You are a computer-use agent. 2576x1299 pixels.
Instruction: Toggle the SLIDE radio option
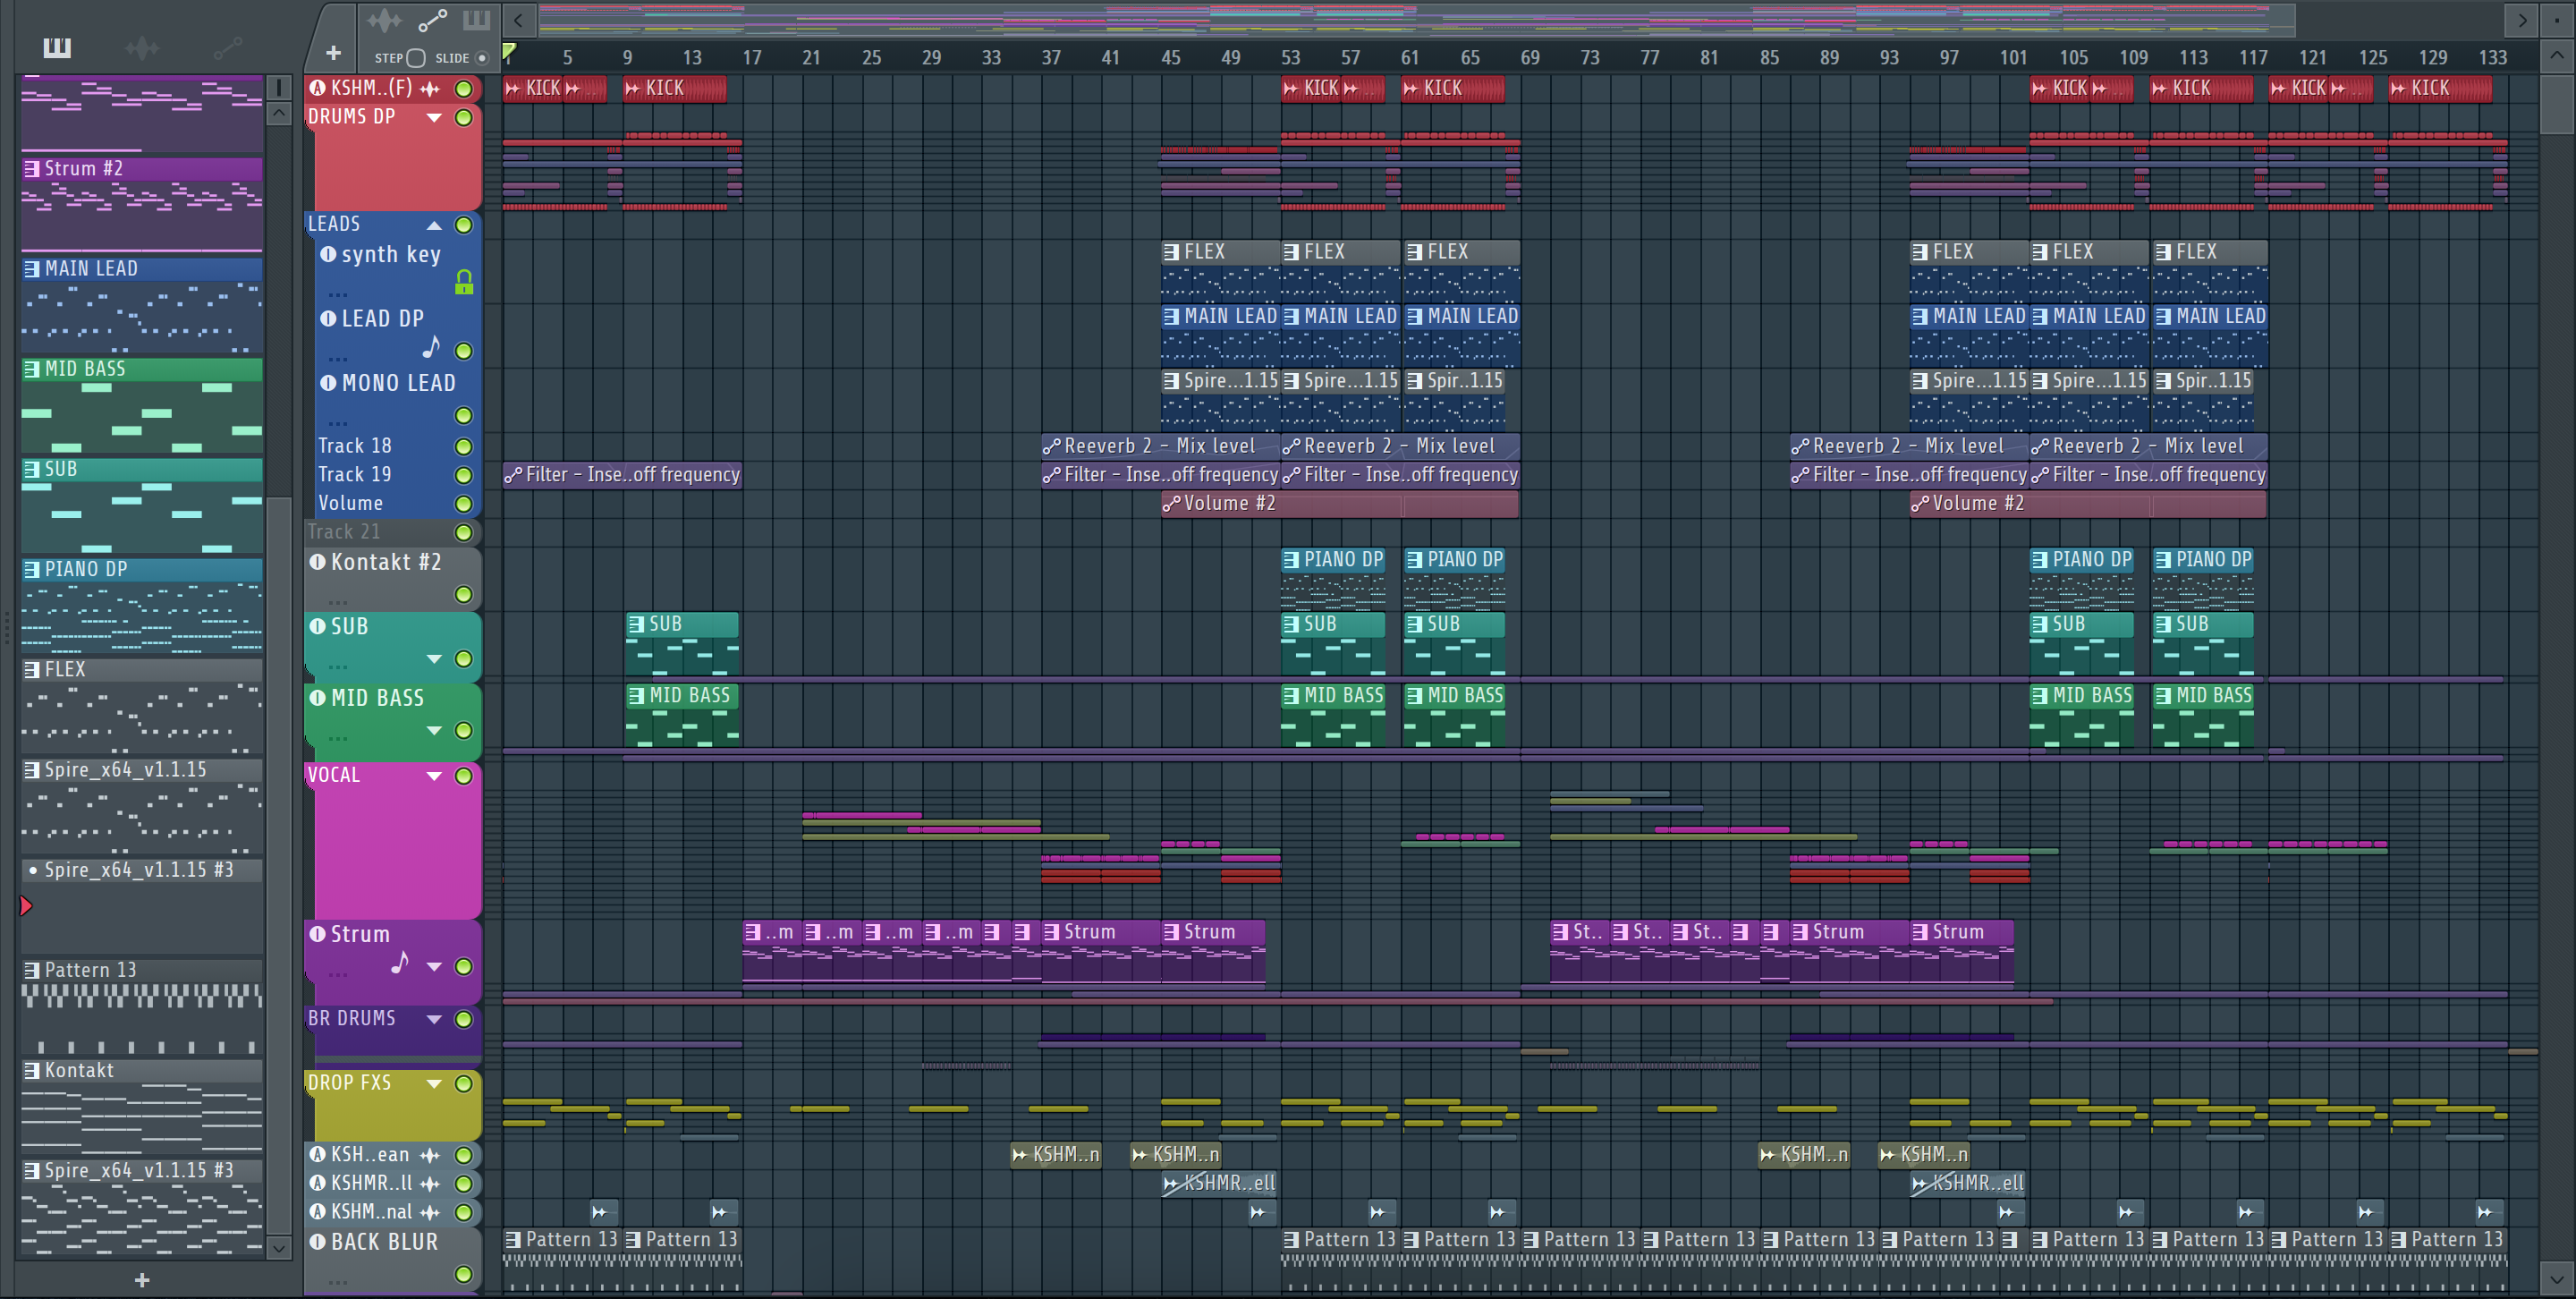point(482,58)
